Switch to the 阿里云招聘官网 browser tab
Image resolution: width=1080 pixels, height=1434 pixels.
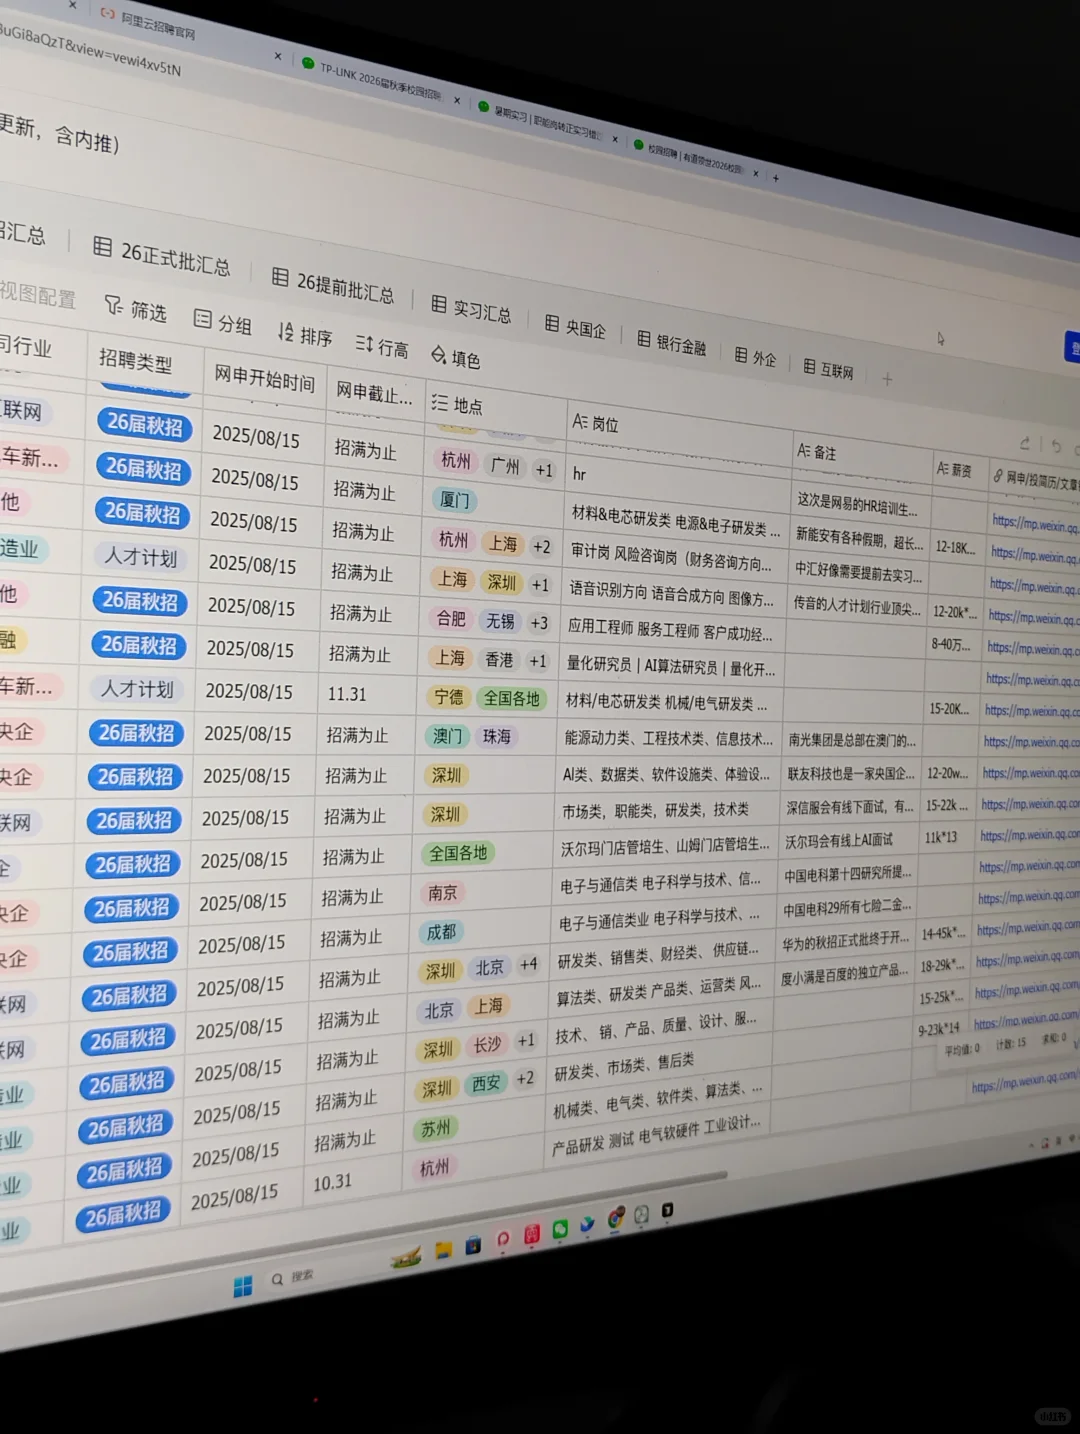click(150, 21)
